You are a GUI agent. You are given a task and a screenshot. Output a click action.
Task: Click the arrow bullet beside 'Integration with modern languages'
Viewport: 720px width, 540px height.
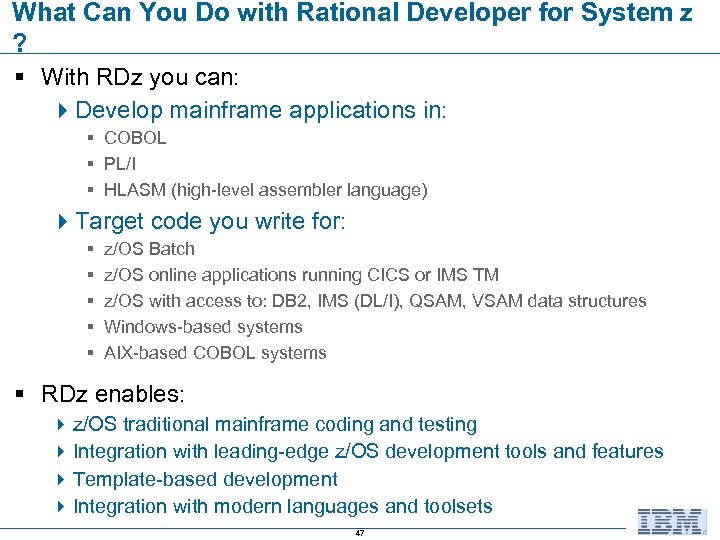pyautogui.click(x=61, y=506)
